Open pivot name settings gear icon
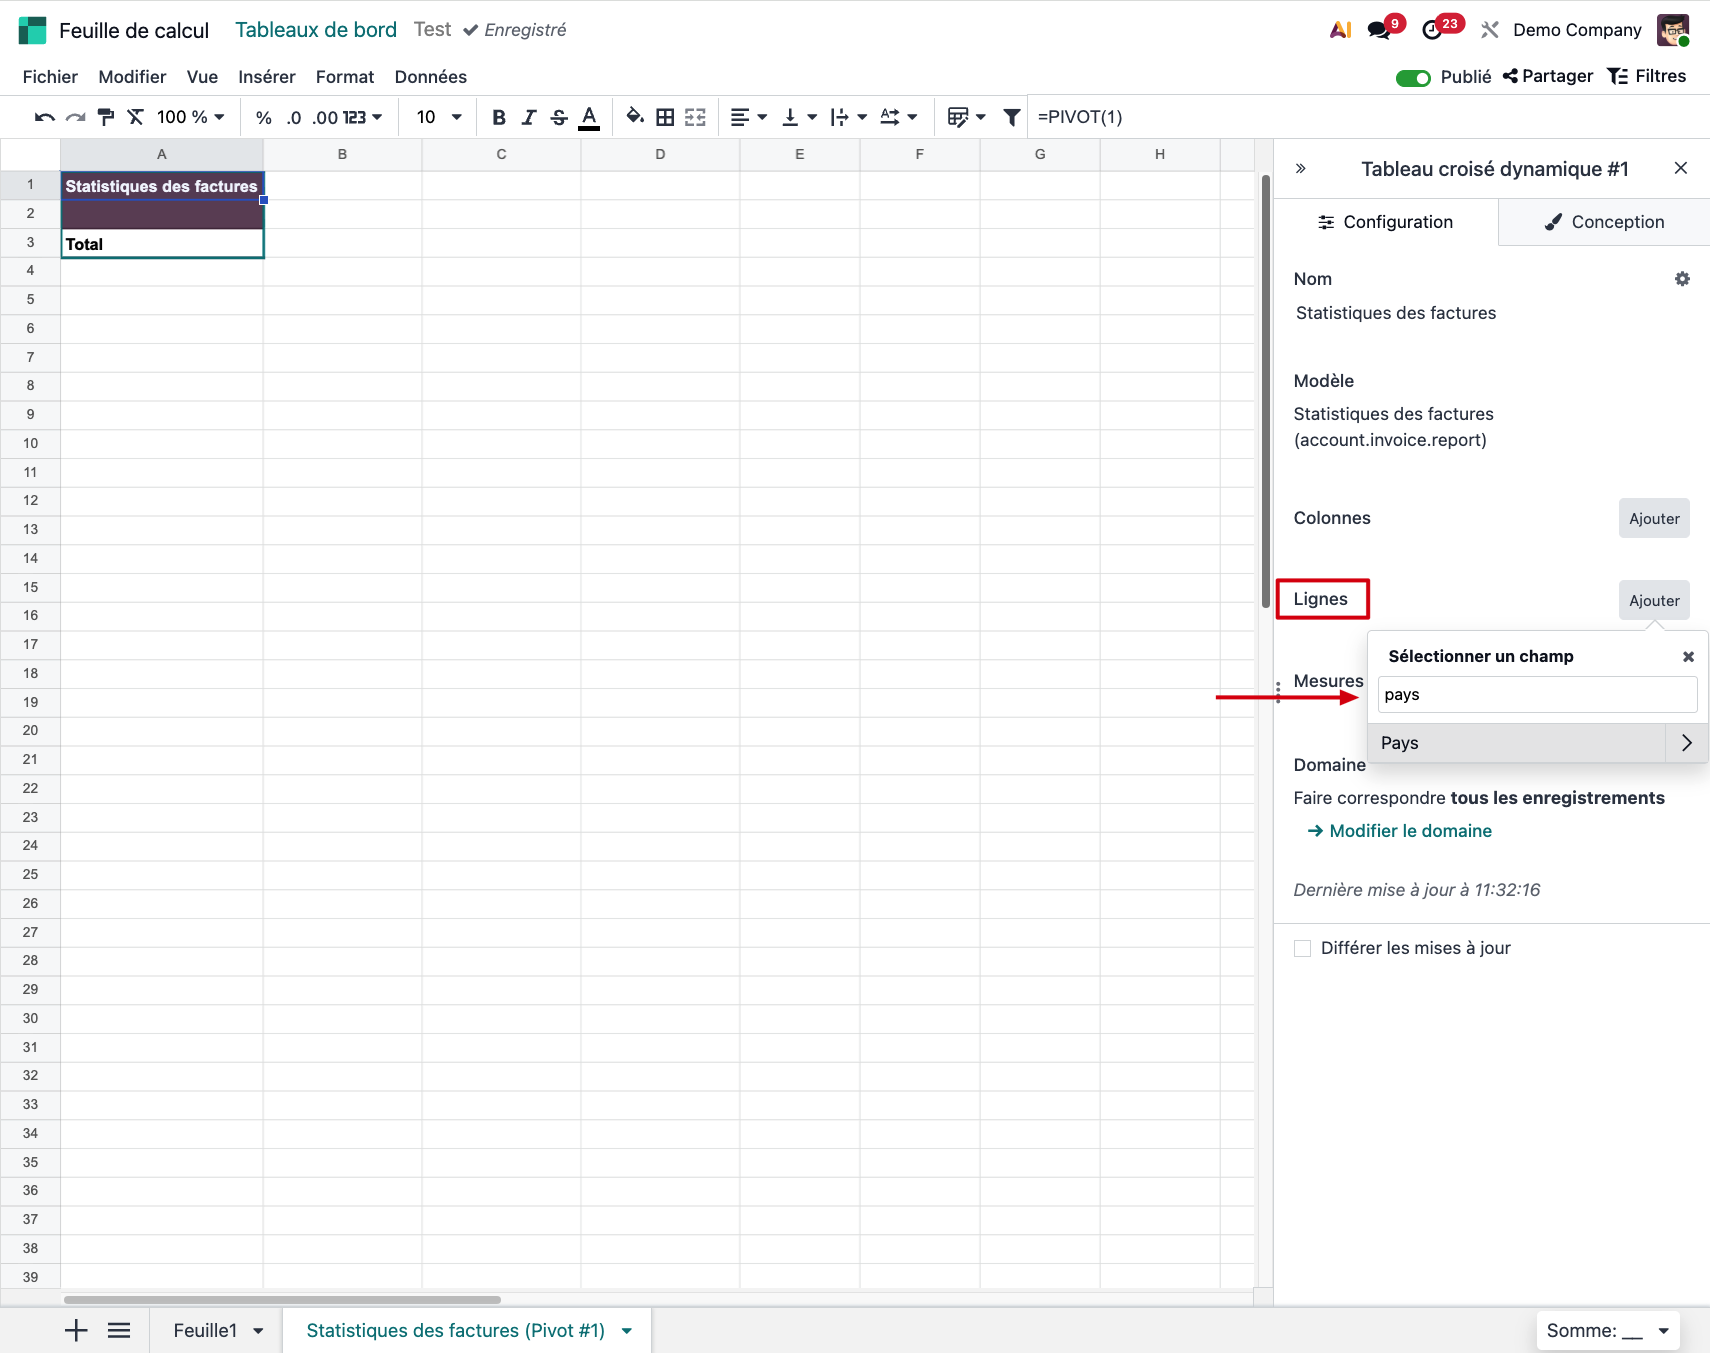This screenshot has width=1710, height=1353. pos(1682,279)
